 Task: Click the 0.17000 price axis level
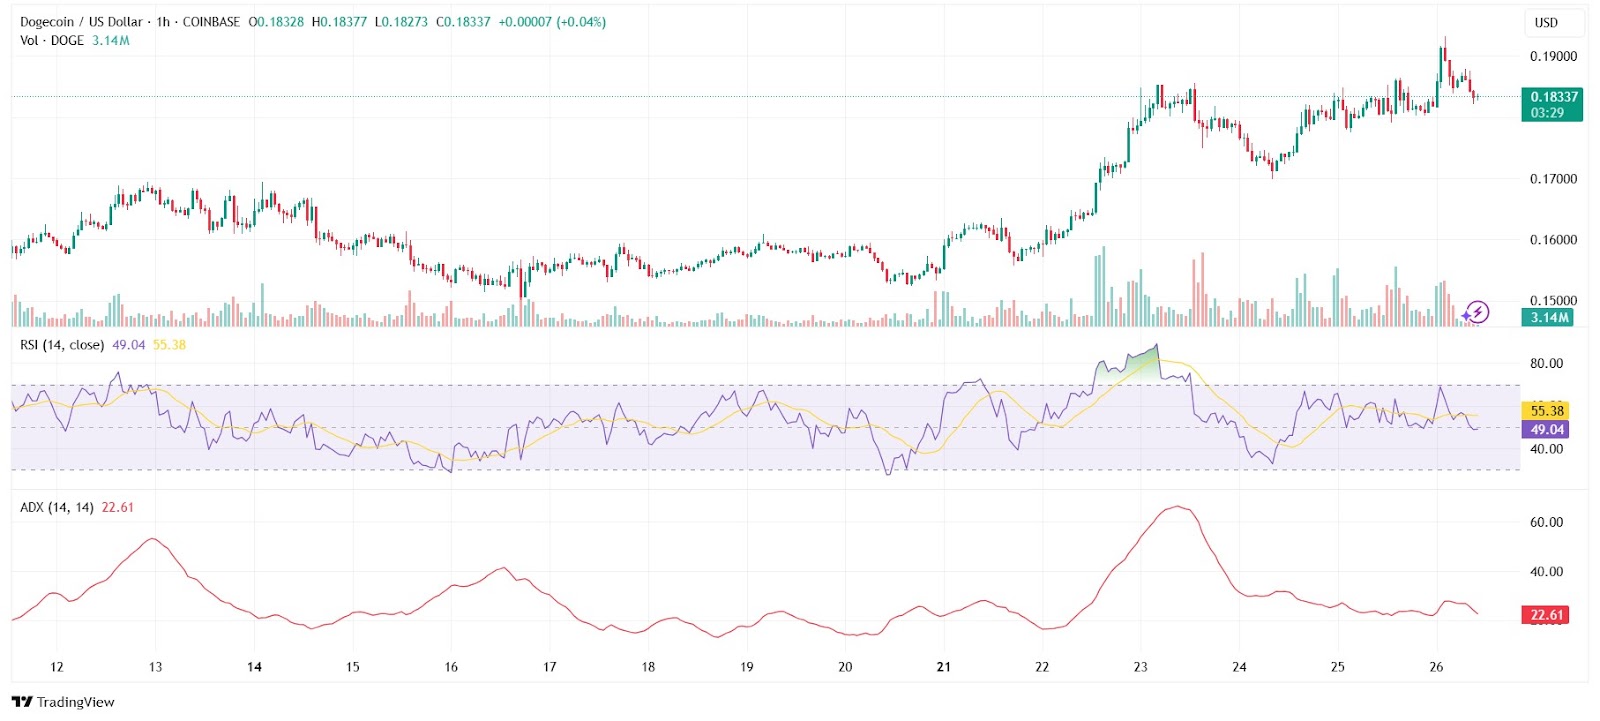click(x=1553, y=180)
